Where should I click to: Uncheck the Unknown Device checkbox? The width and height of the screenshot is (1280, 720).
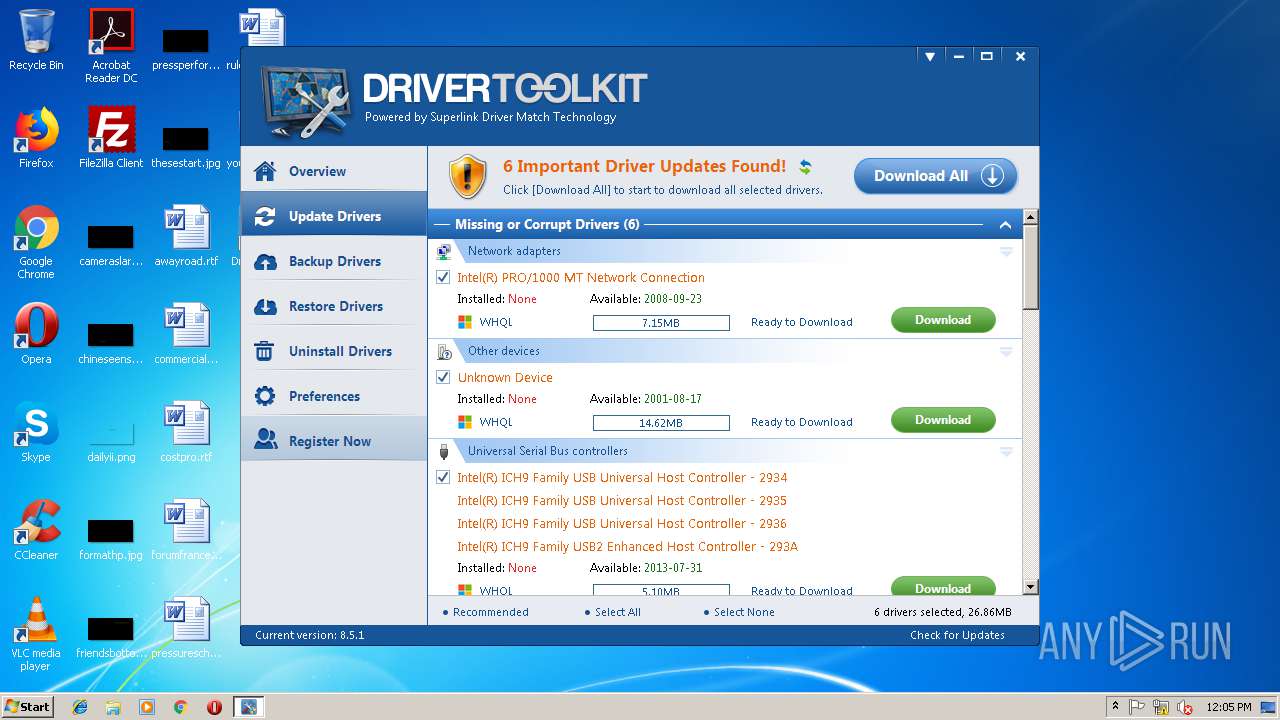tap(443, 377)
